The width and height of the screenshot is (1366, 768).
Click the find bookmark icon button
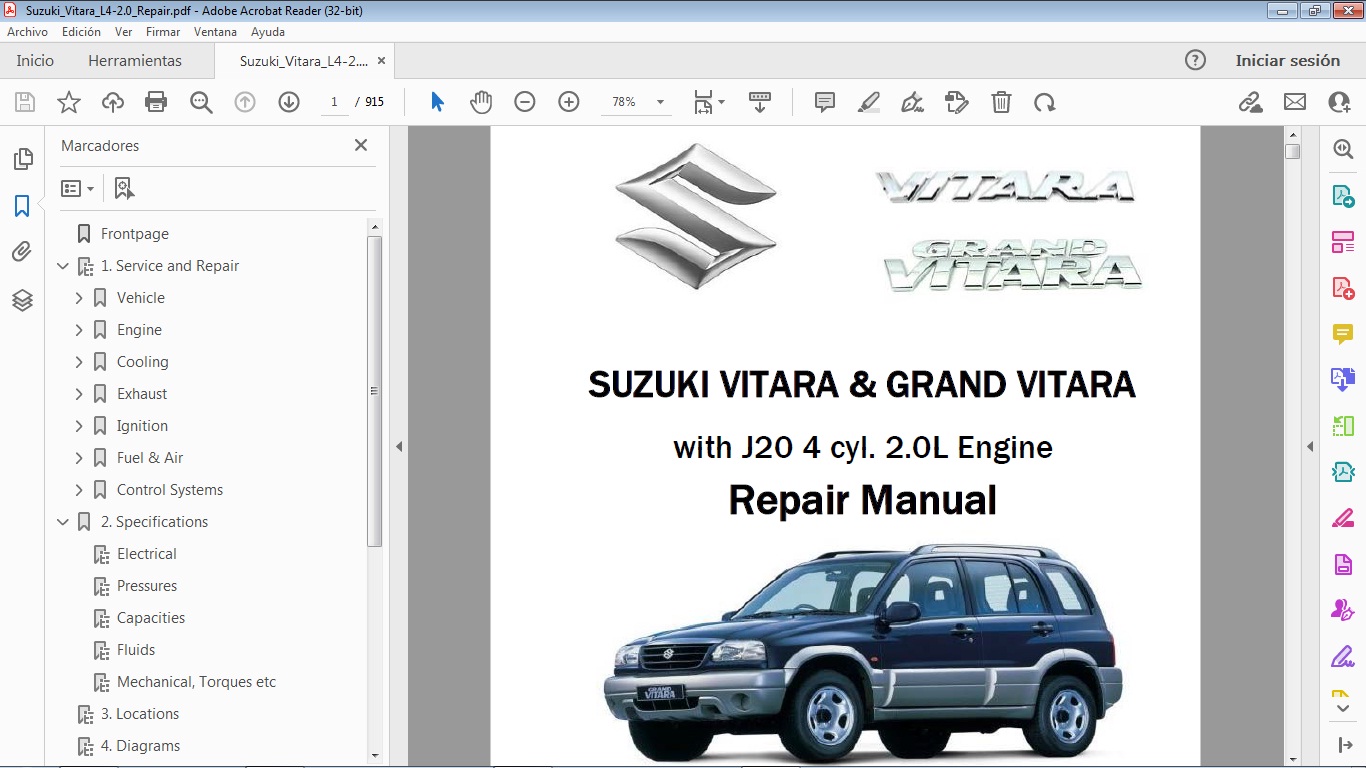point(124,188)
